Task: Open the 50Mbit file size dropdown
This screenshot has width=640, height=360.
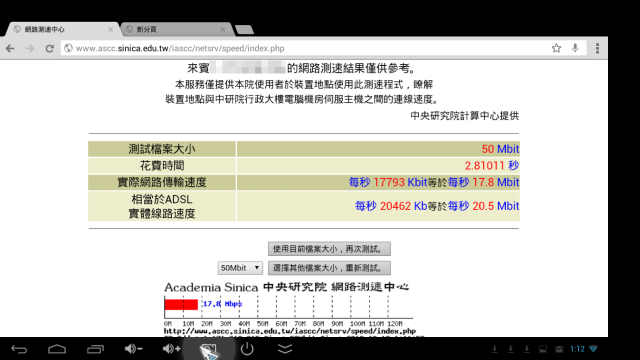Action: (x=240, y=268)
